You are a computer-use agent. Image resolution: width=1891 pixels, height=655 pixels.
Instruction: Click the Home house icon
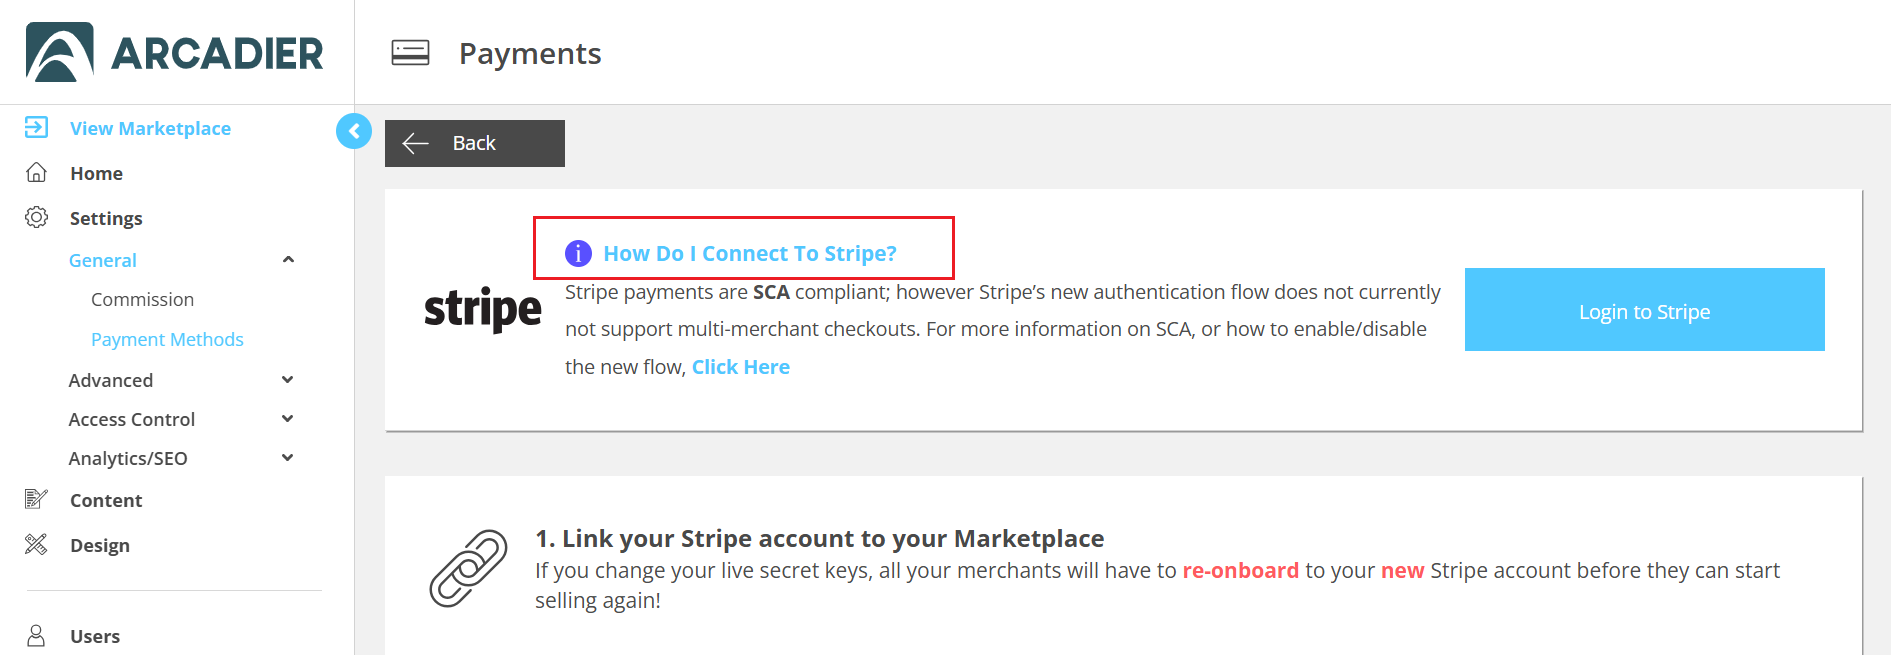[x=36, y=172]
